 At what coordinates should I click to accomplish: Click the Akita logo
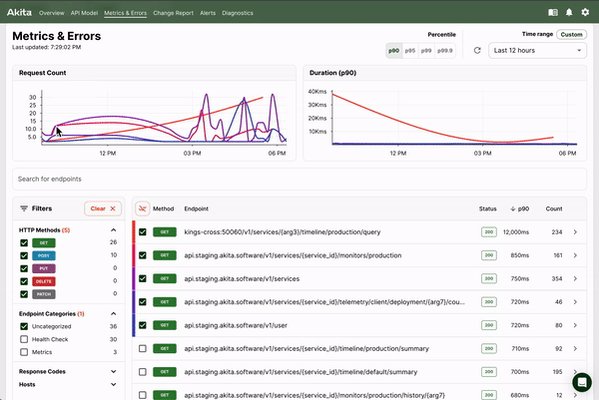coord(19,12)
